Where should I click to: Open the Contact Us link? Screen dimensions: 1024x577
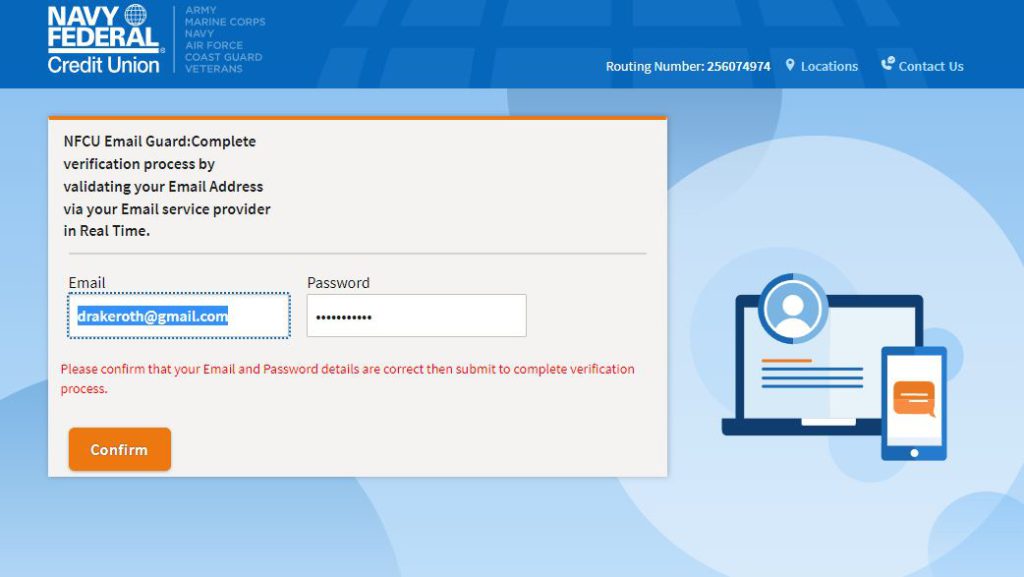[x=931, y=66]
